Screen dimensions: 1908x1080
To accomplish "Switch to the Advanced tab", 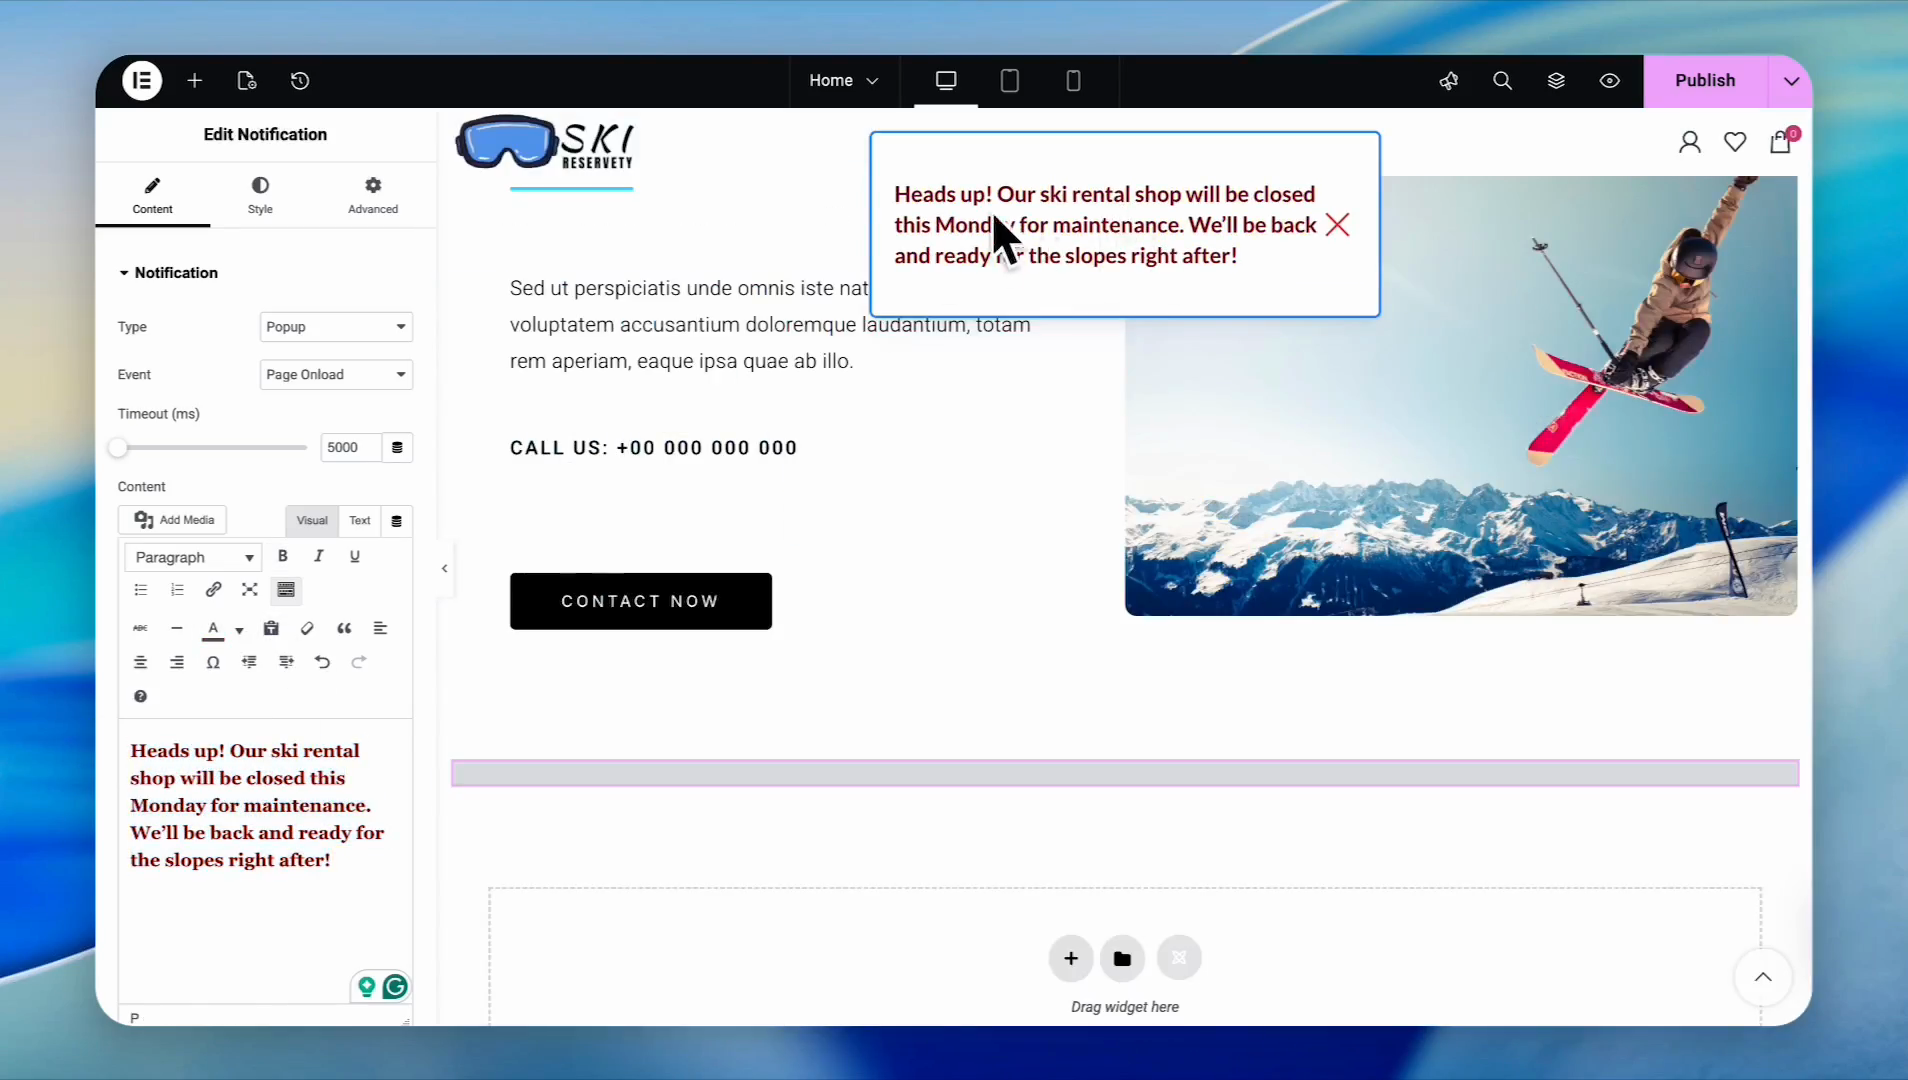I will (373, 195).
